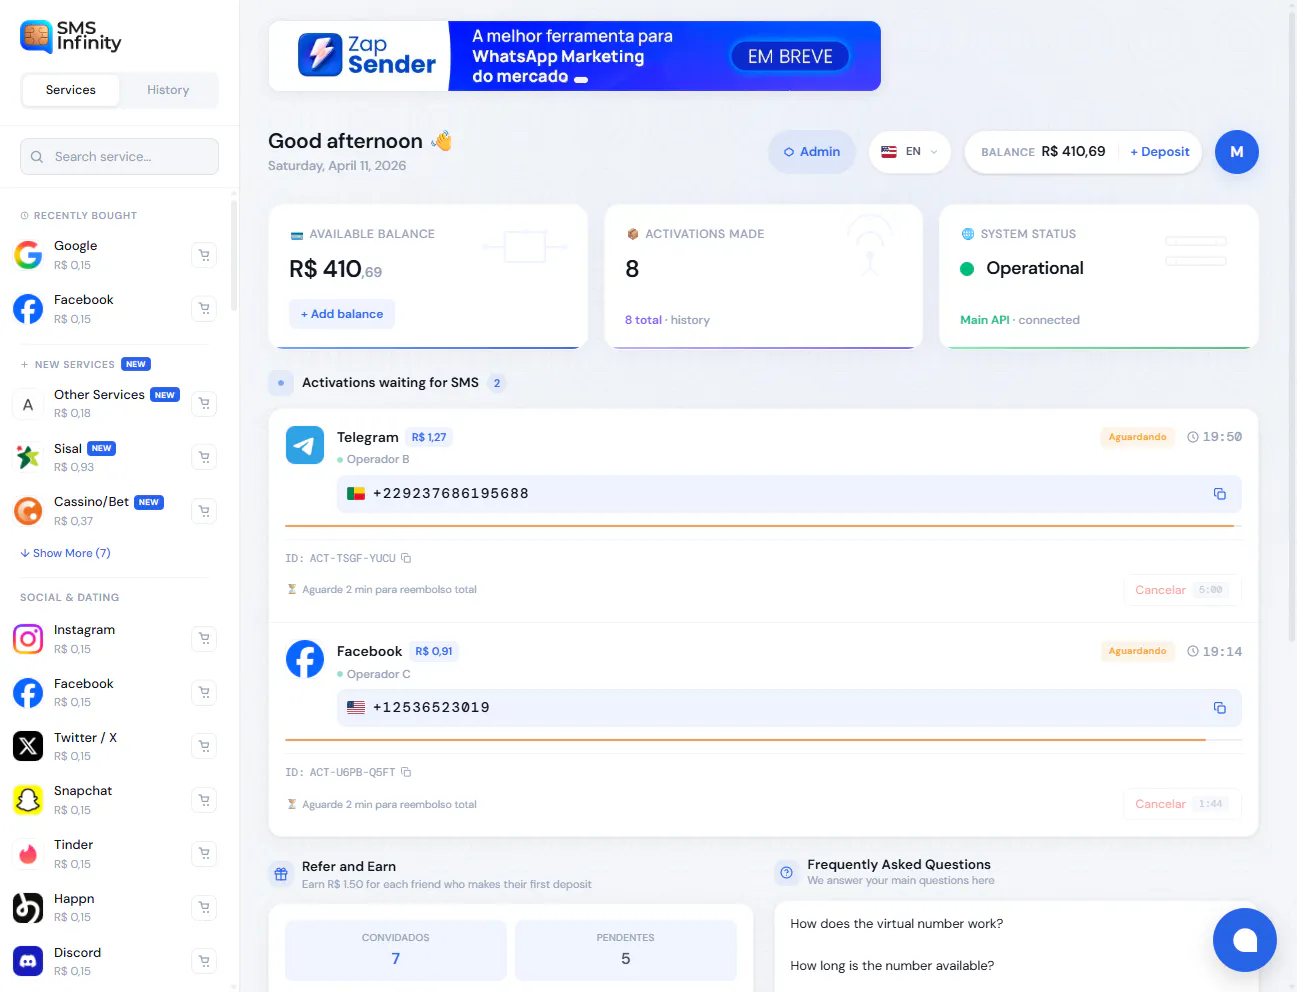Click the Aguardando badge on Facebook
The width and height of the screenshot is (1297, 992).
tap(1137, 651)
